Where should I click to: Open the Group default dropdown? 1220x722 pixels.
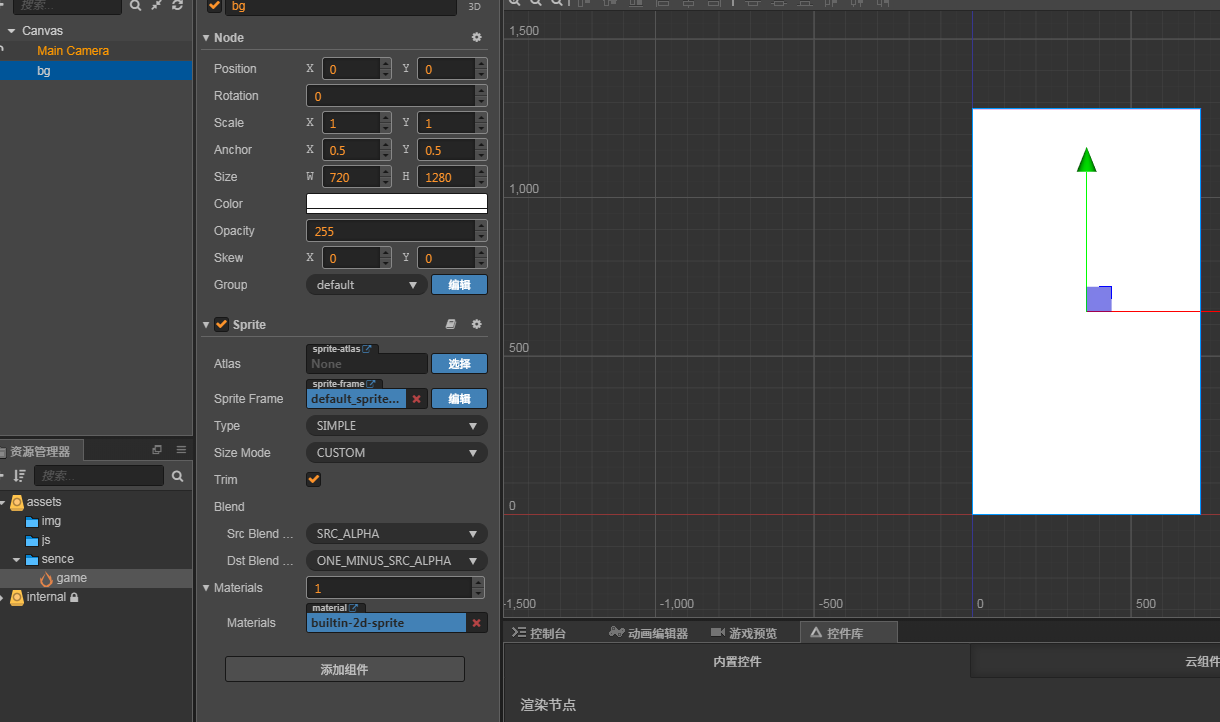366,285
